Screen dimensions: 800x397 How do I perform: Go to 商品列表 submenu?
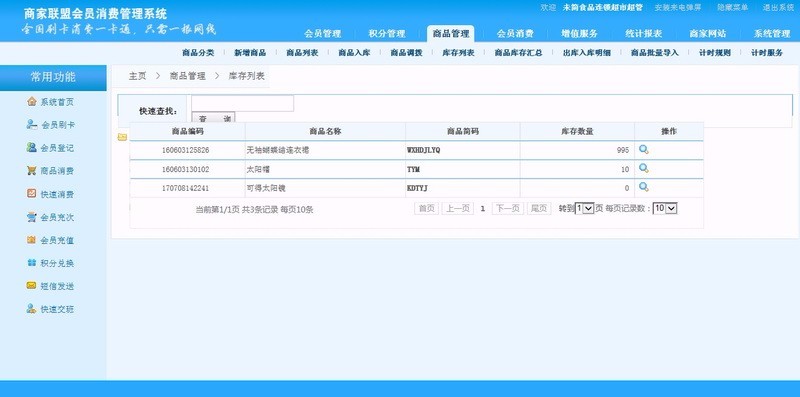302,53
